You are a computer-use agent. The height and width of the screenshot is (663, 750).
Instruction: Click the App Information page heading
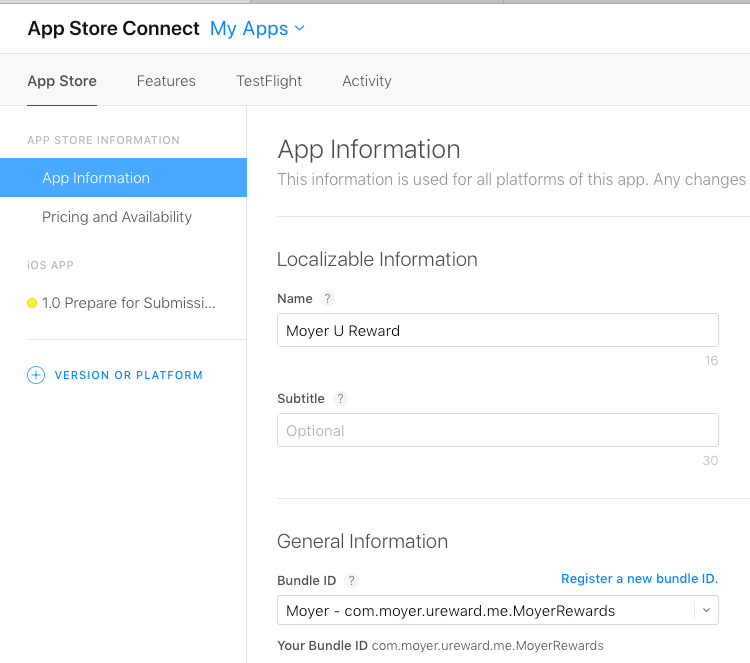[x=369, y=149]
